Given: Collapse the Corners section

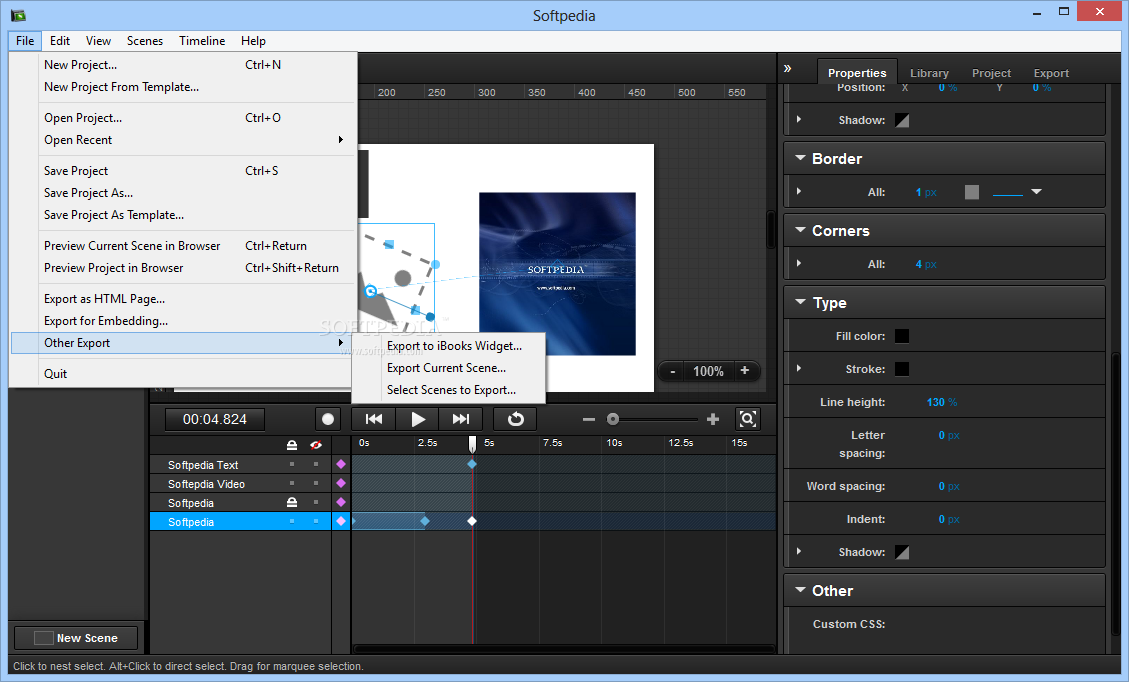Looking at the screenshot, I should click(x=800, y=230).
